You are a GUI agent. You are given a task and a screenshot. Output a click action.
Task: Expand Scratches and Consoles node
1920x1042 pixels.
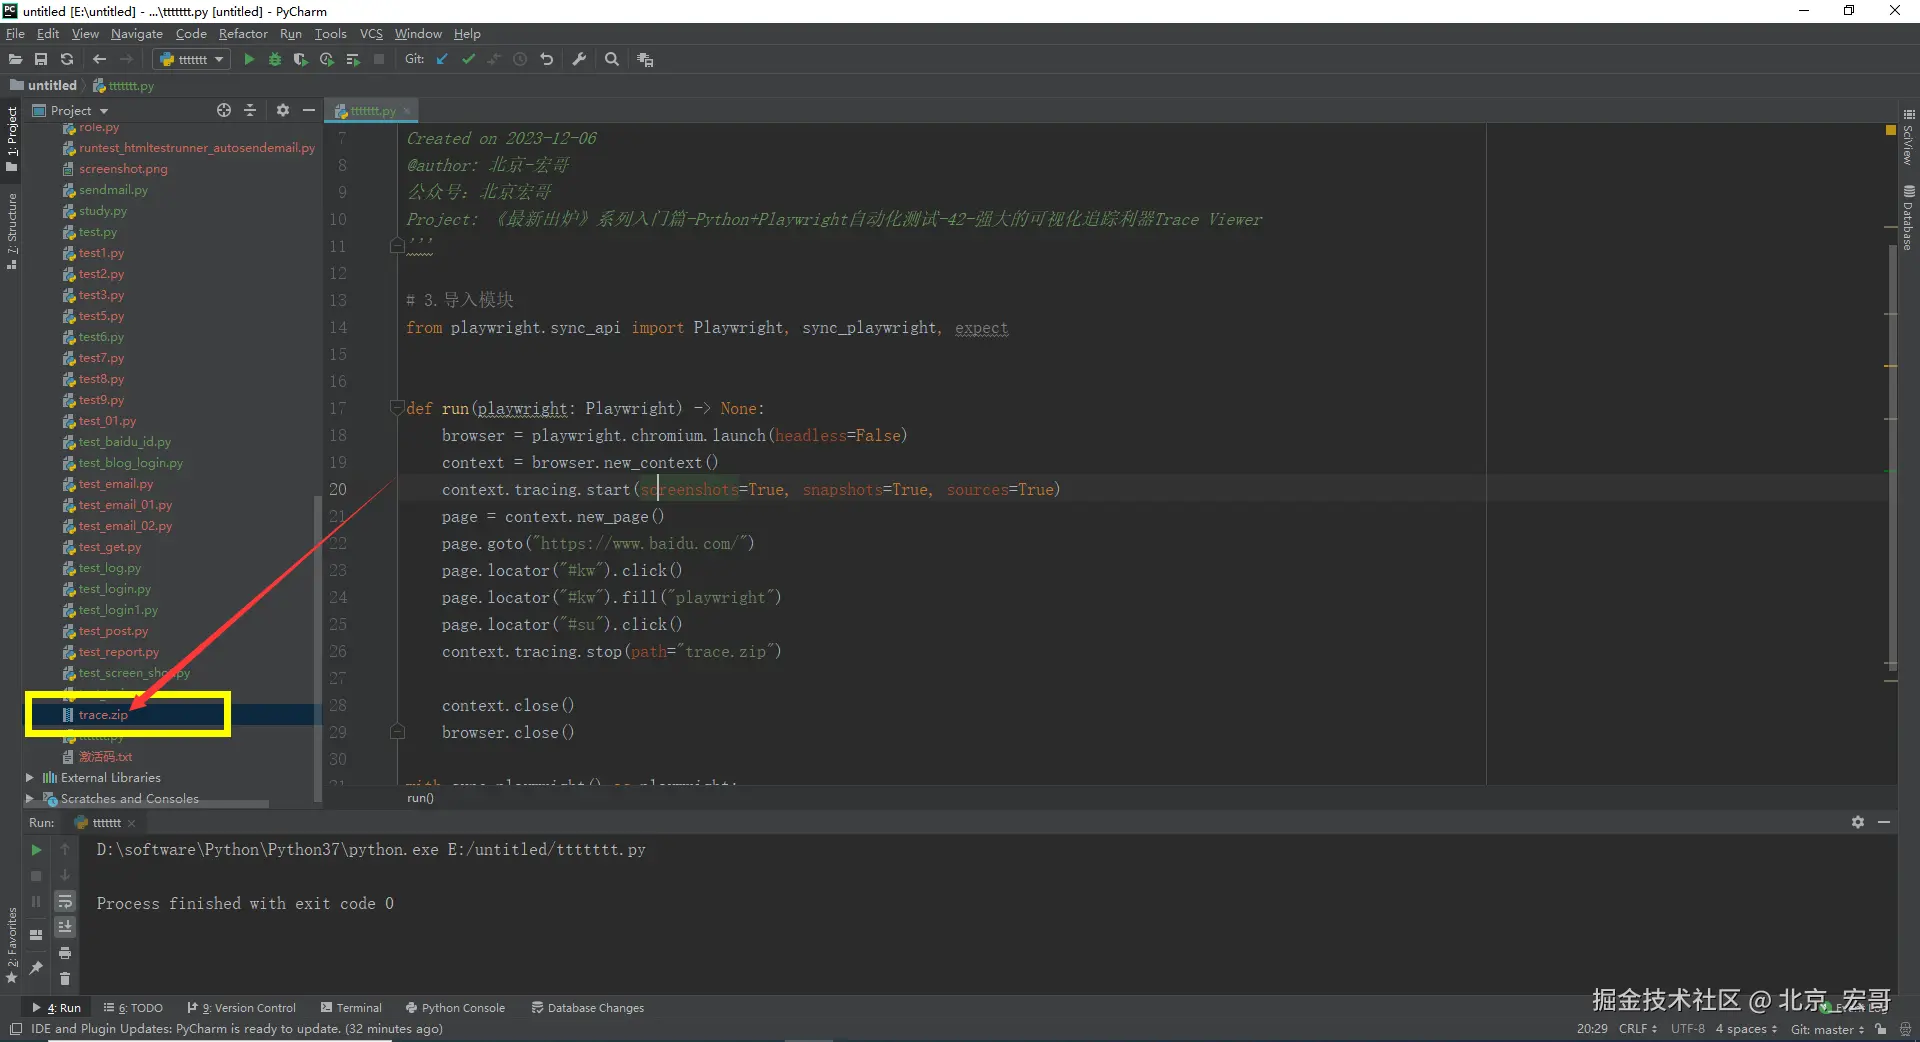pos(30,799)
